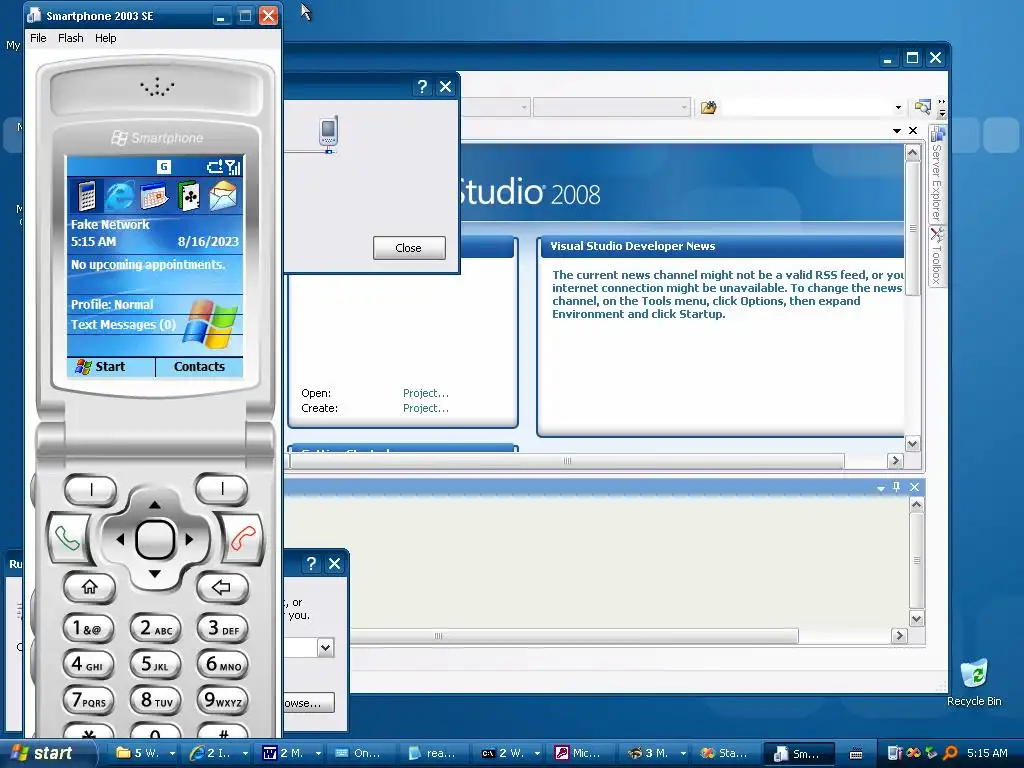The width and height of the screenshot is (1024, 768).
Task: Open the envelope messaging icon on phone
Action: 223,195
